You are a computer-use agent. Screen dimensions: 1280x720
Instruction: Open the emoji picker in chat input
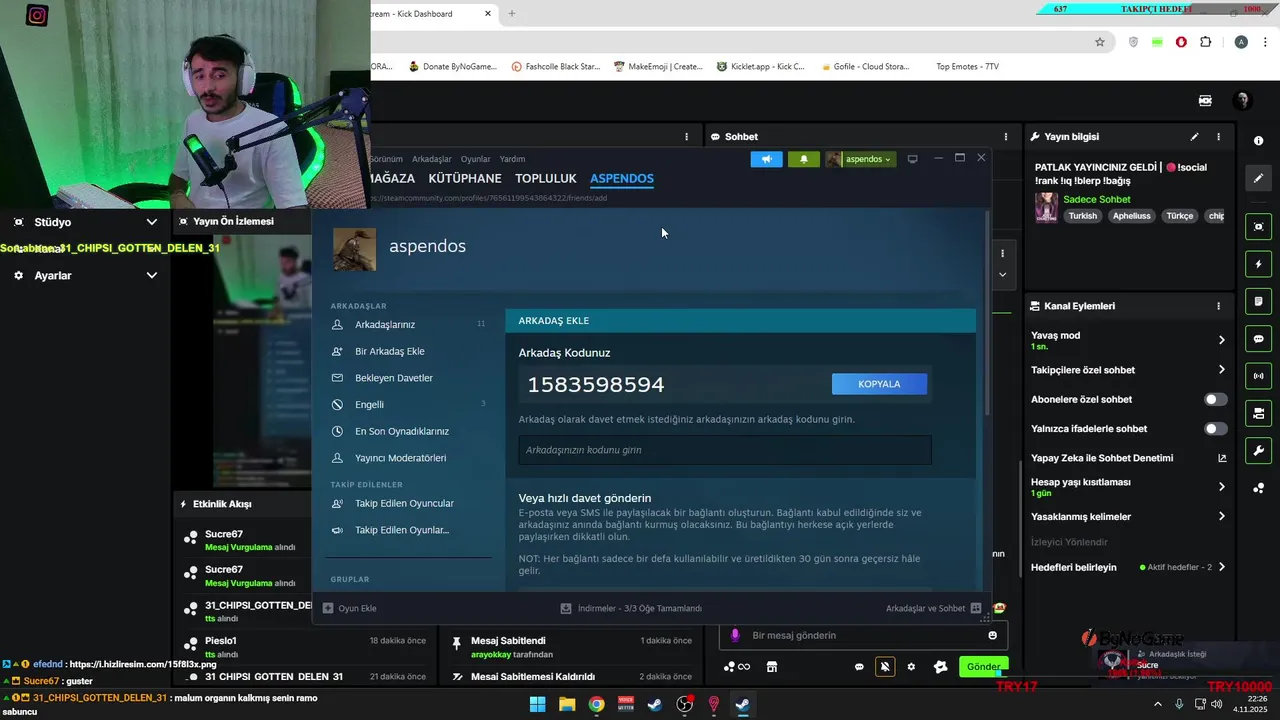pyautogui.click(x=992, y=635)
